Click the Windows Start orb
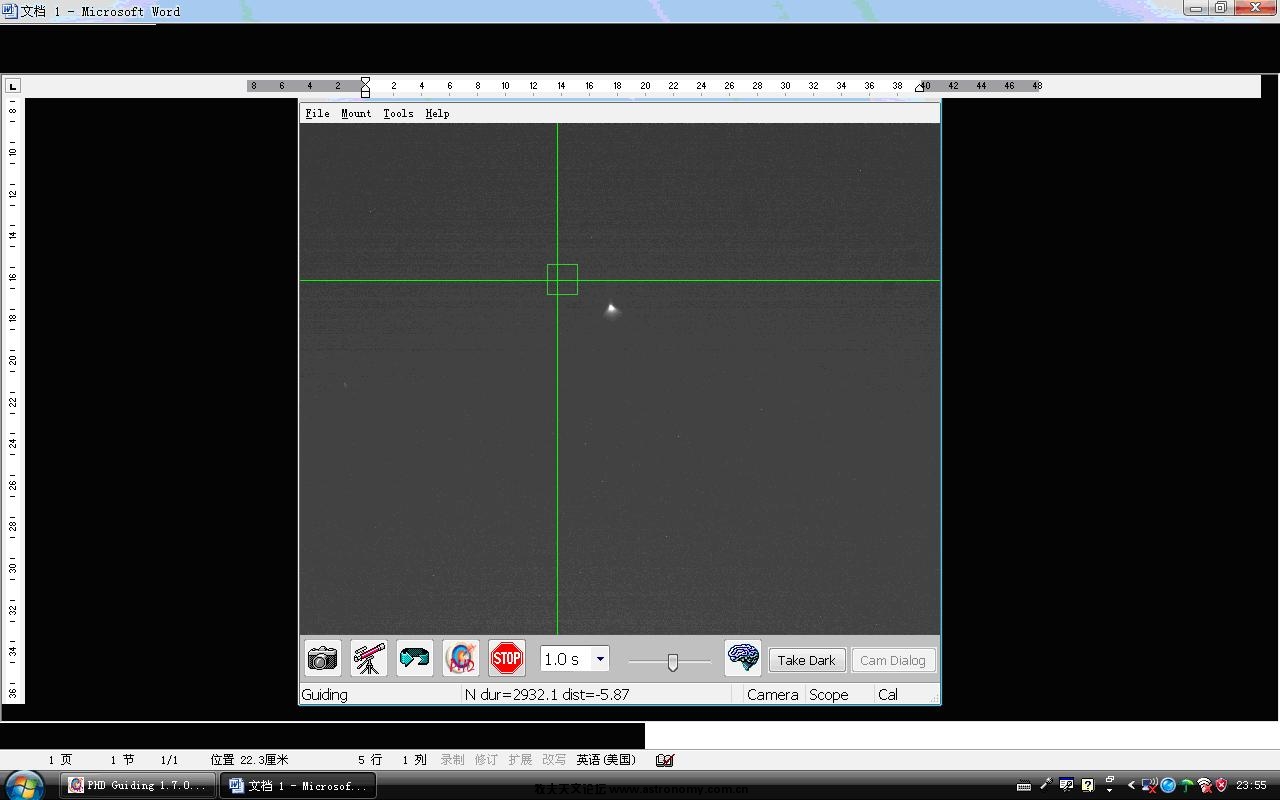 coord(25,785)
